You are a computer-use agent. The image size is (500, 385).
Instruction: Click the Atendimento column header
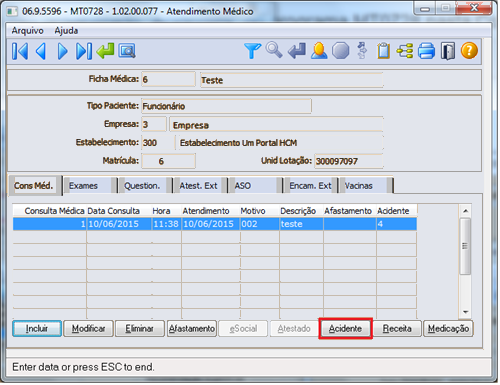(211, 211)
